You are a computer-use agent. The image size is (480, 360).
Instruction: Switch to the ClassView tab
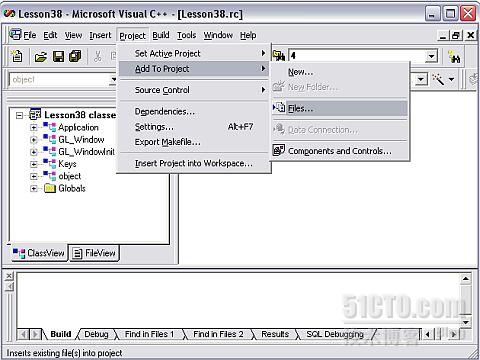pyautogui.click(x=39, y=253)
